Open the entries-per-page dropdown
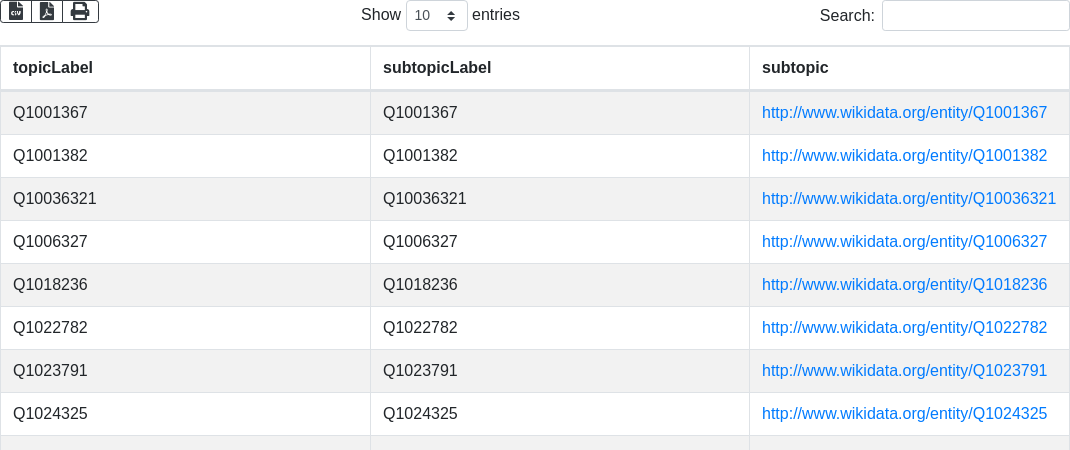The height and width of the screenshot is (450, 1070). (436, 16)
